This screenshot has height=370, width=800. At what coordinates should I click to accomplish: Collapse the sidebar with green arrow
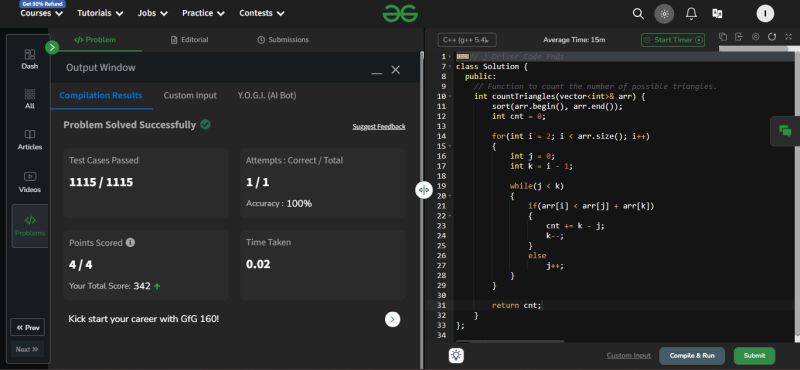[x=52, y=47]
